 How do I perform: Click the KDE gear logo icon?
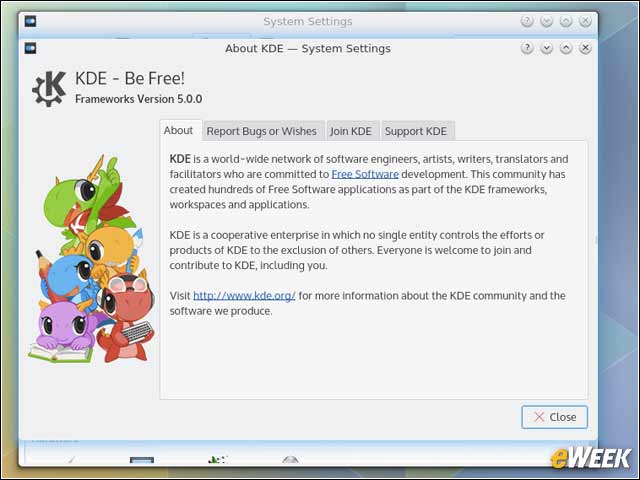(x=49, y=89)
